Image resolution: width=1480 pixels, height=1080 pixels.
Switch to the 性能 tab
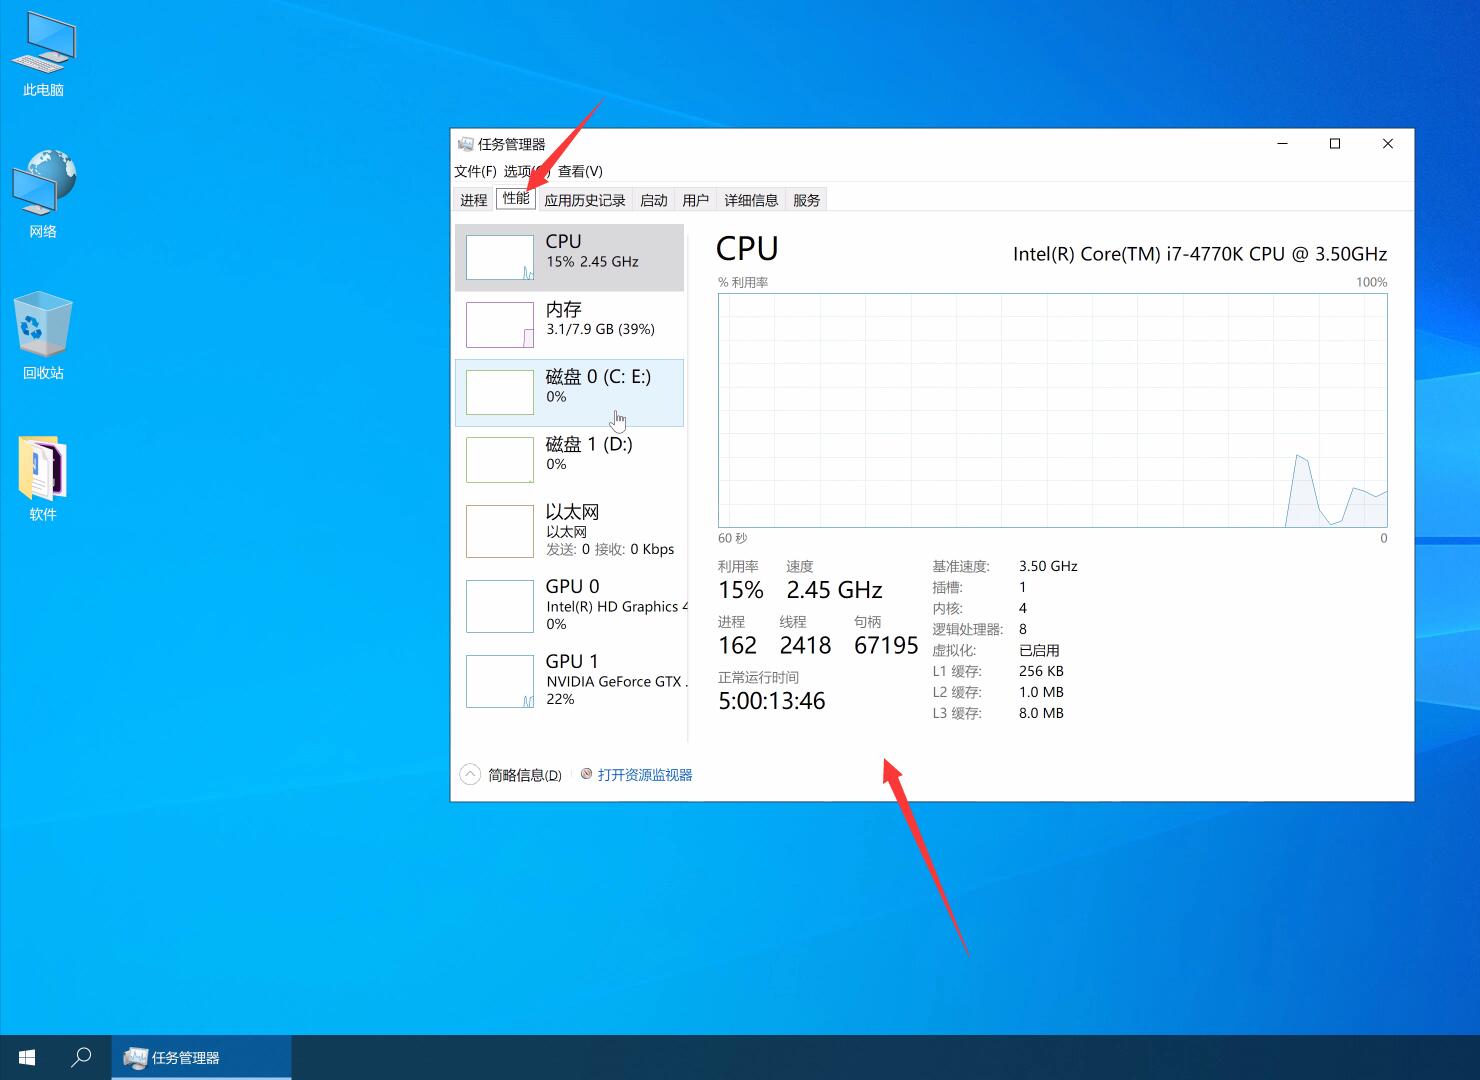(516, 198)
